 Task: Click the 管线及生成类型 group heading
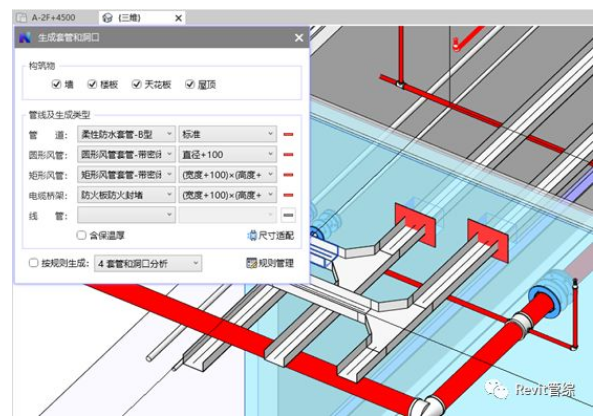tap(59, 115)
